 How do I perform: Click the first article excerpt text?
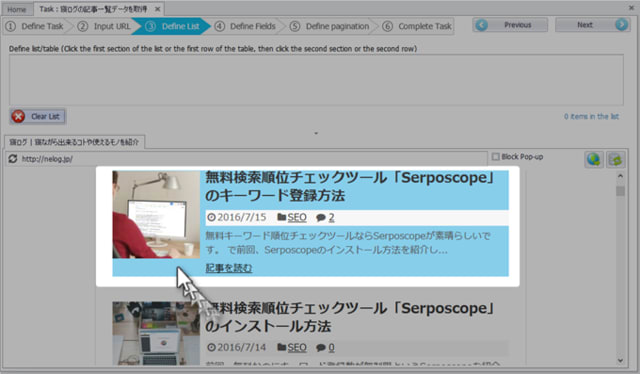(348, 243)
